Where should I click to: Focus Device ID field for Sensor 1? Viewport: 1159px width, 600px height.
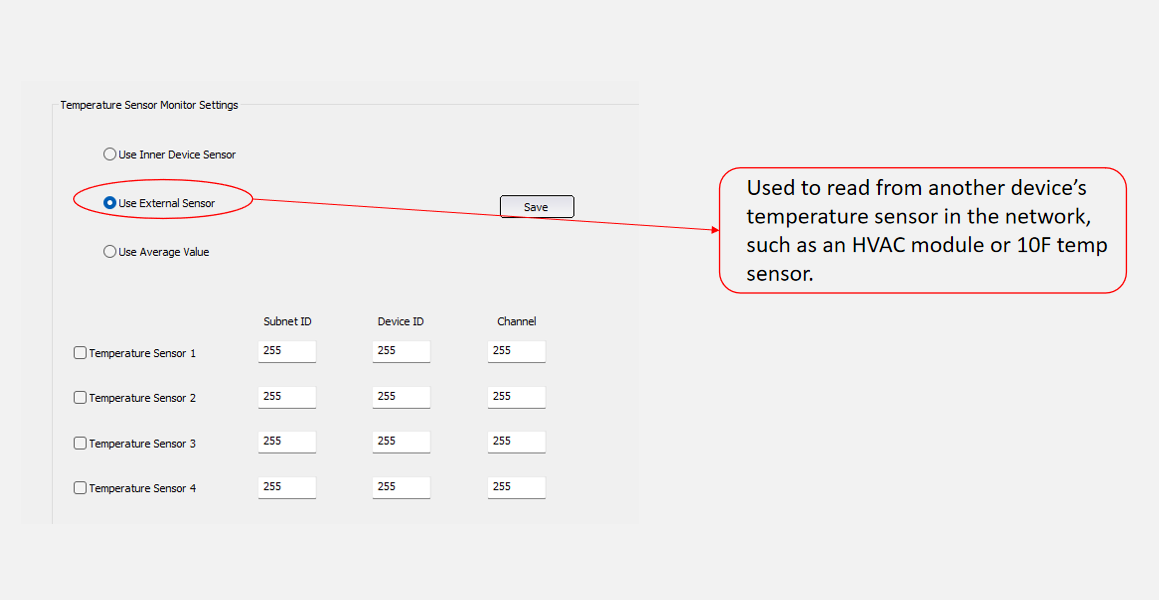pyautogui.click(x=401, y=352)
